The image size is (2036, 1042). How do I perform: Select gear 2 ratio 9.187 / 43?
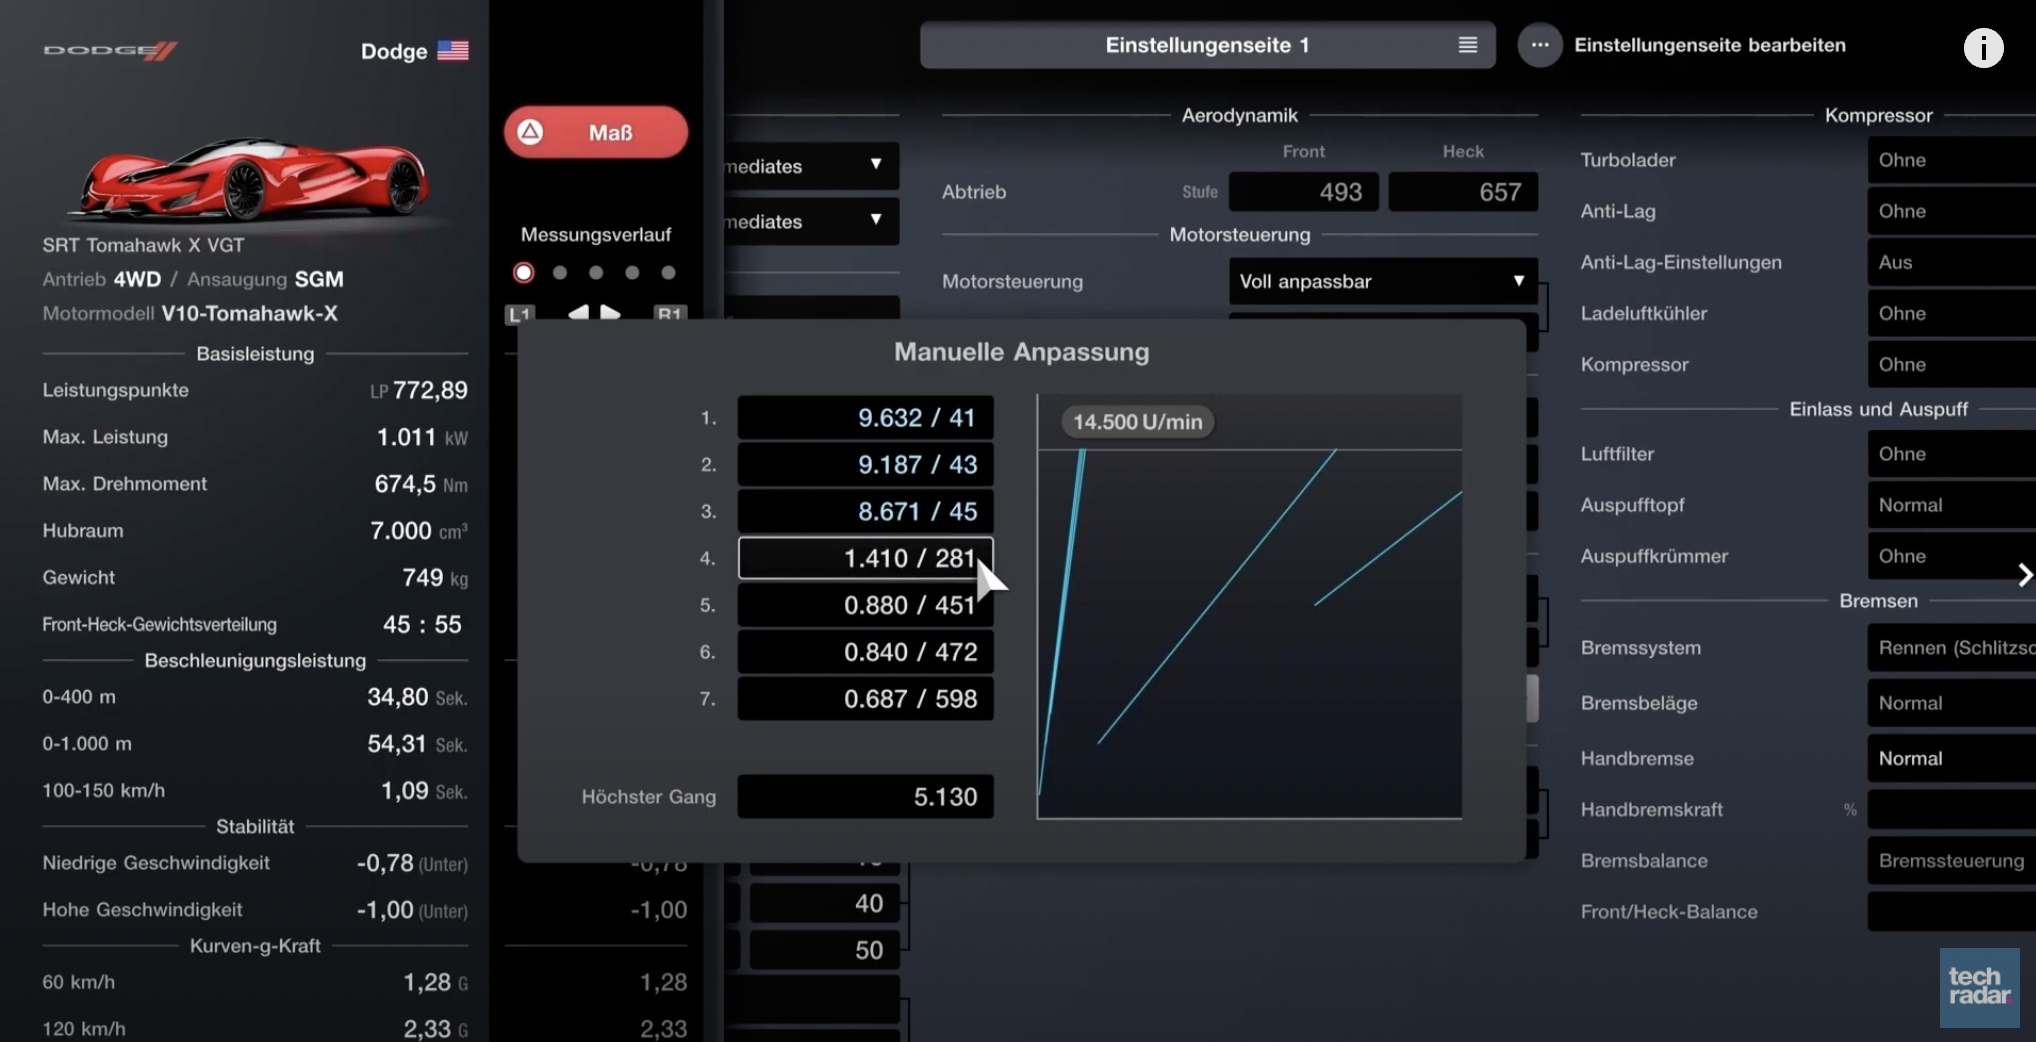click(866, 464)
